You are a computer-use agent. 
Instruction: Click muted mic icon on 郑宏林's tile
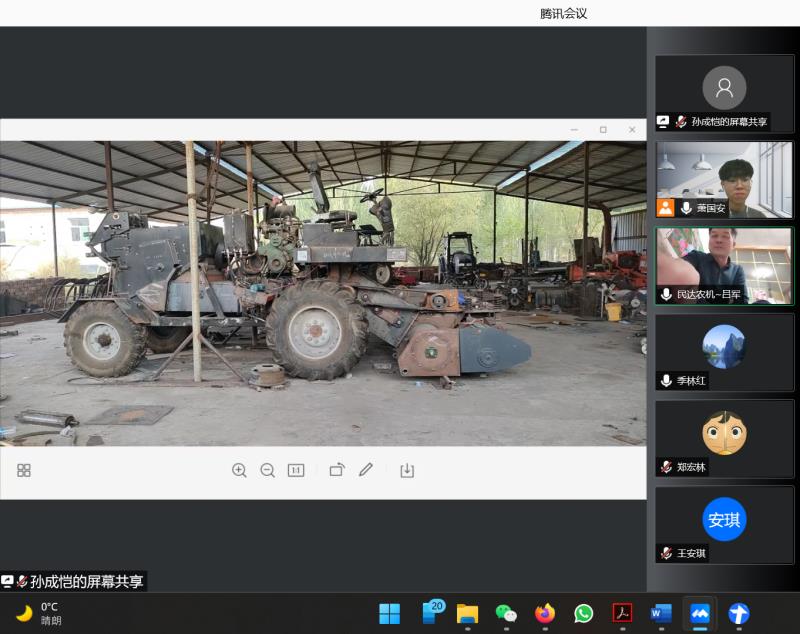[666, 467]
